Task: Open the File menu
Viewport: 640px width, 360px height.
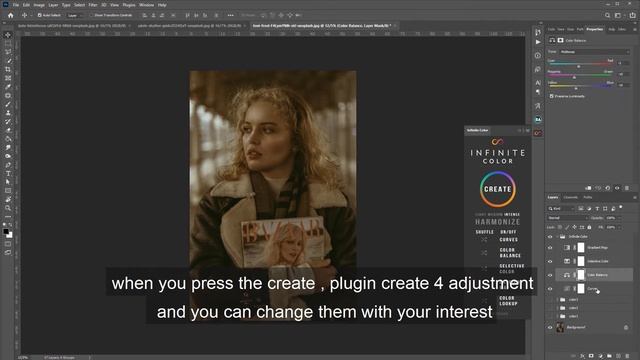Action: click(16, 5)
